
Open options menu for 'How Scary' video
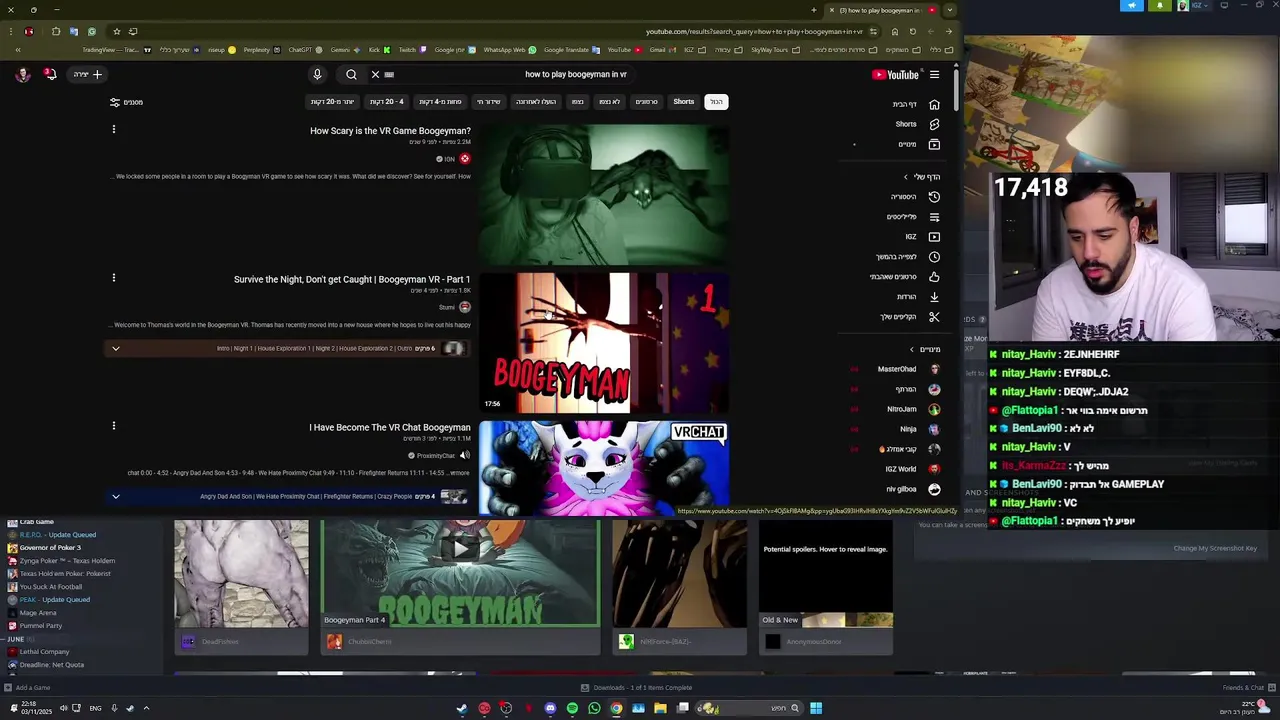tap(114, 129)
